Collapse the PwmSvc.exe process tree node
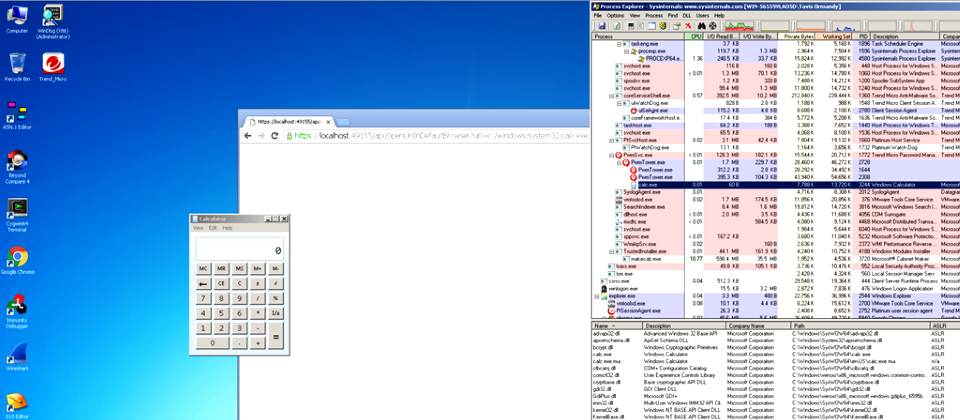The width and height of the screenshot is (960, 420). (613, 156)
